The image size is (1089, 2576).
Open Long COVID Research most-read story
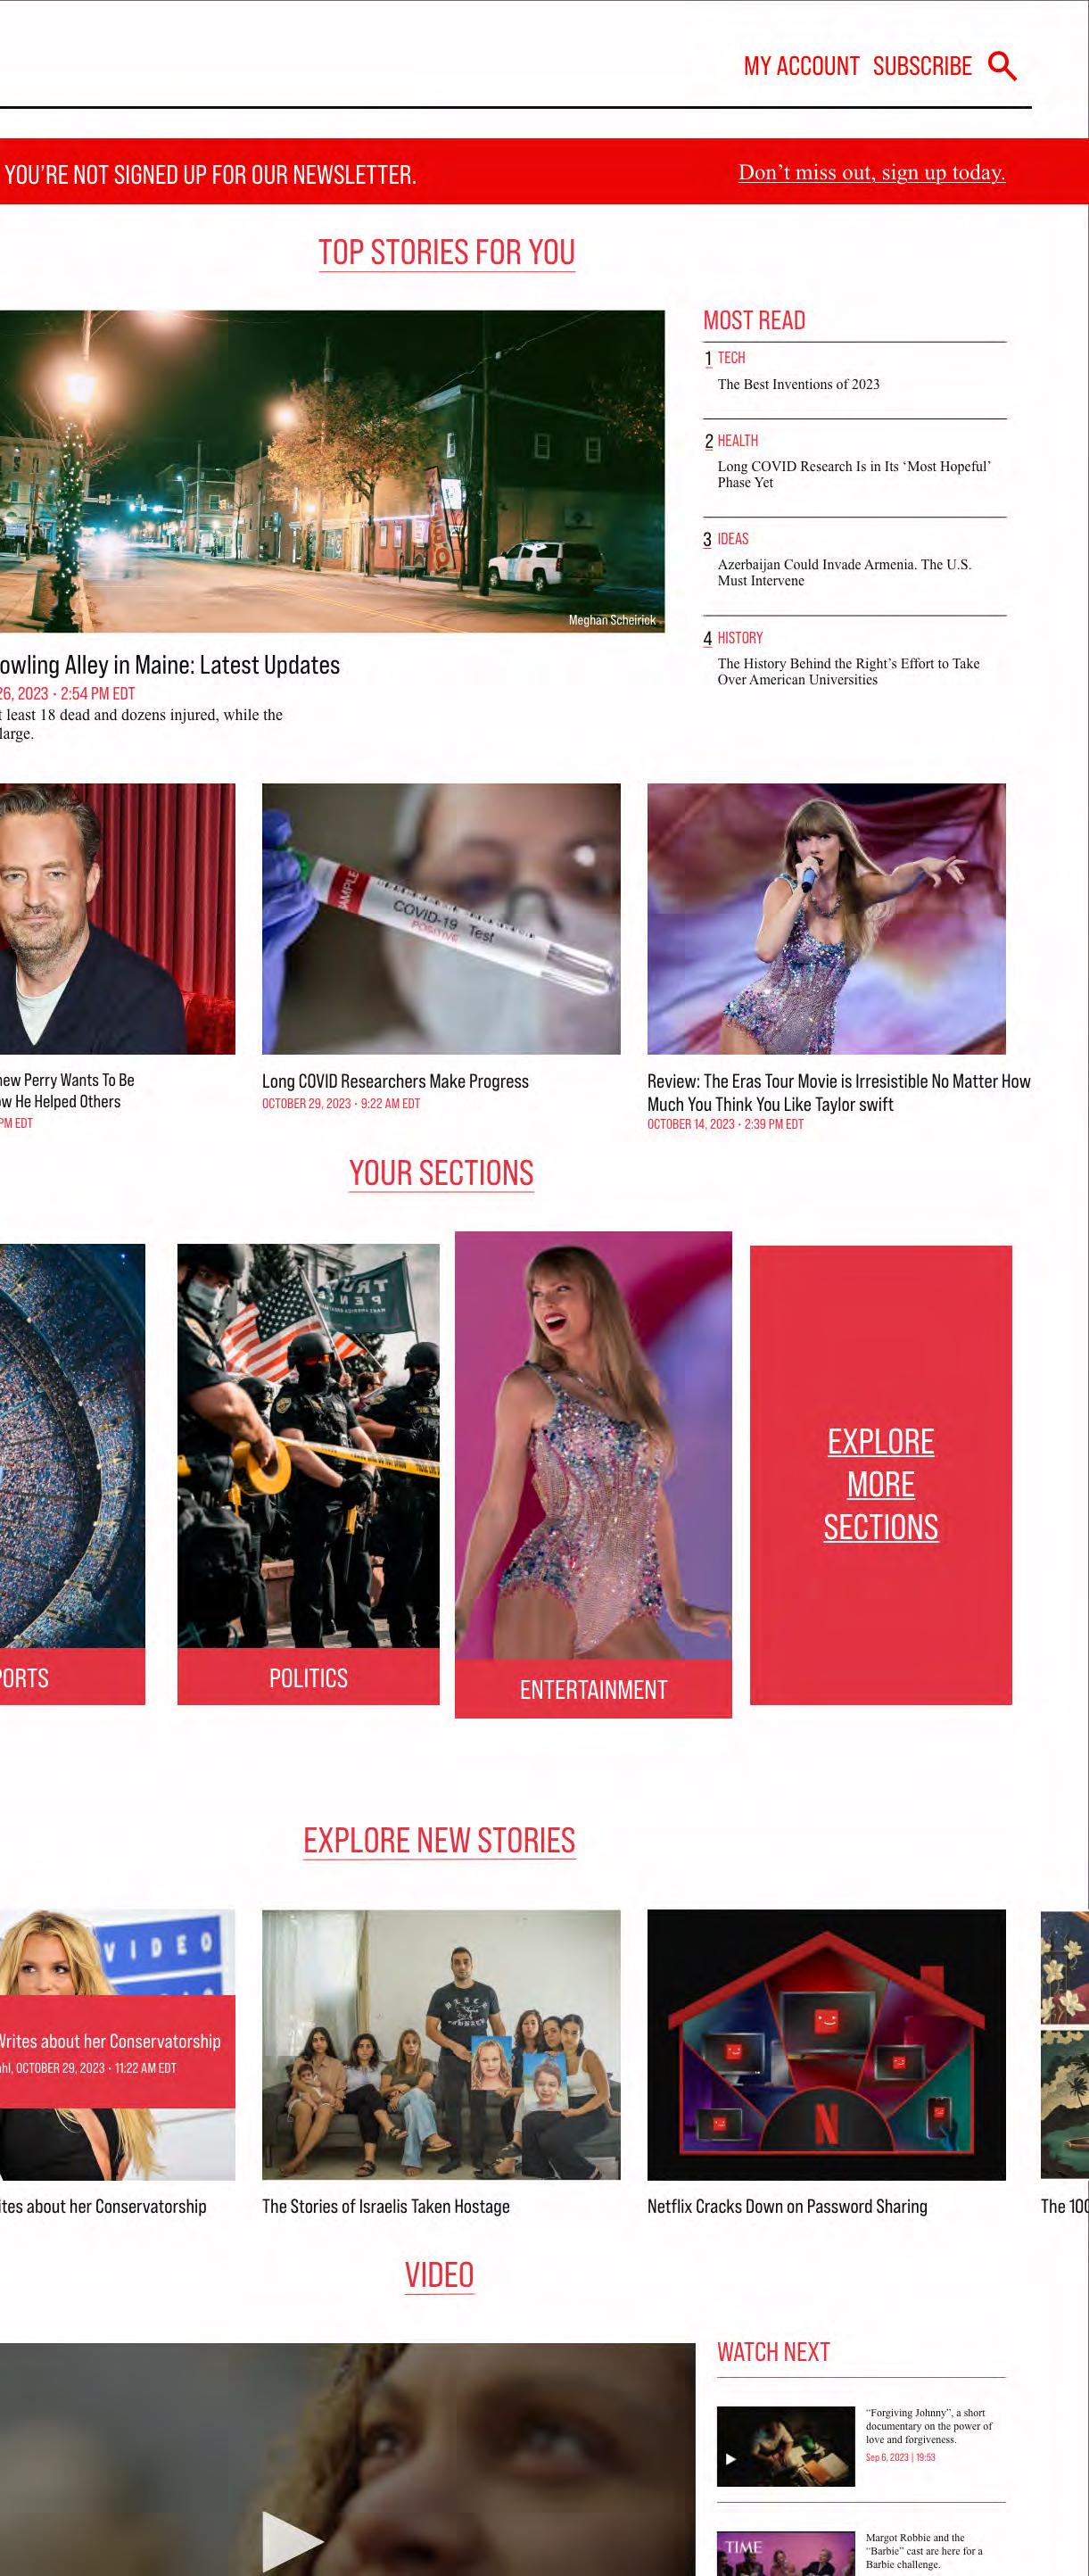(854, 474)
